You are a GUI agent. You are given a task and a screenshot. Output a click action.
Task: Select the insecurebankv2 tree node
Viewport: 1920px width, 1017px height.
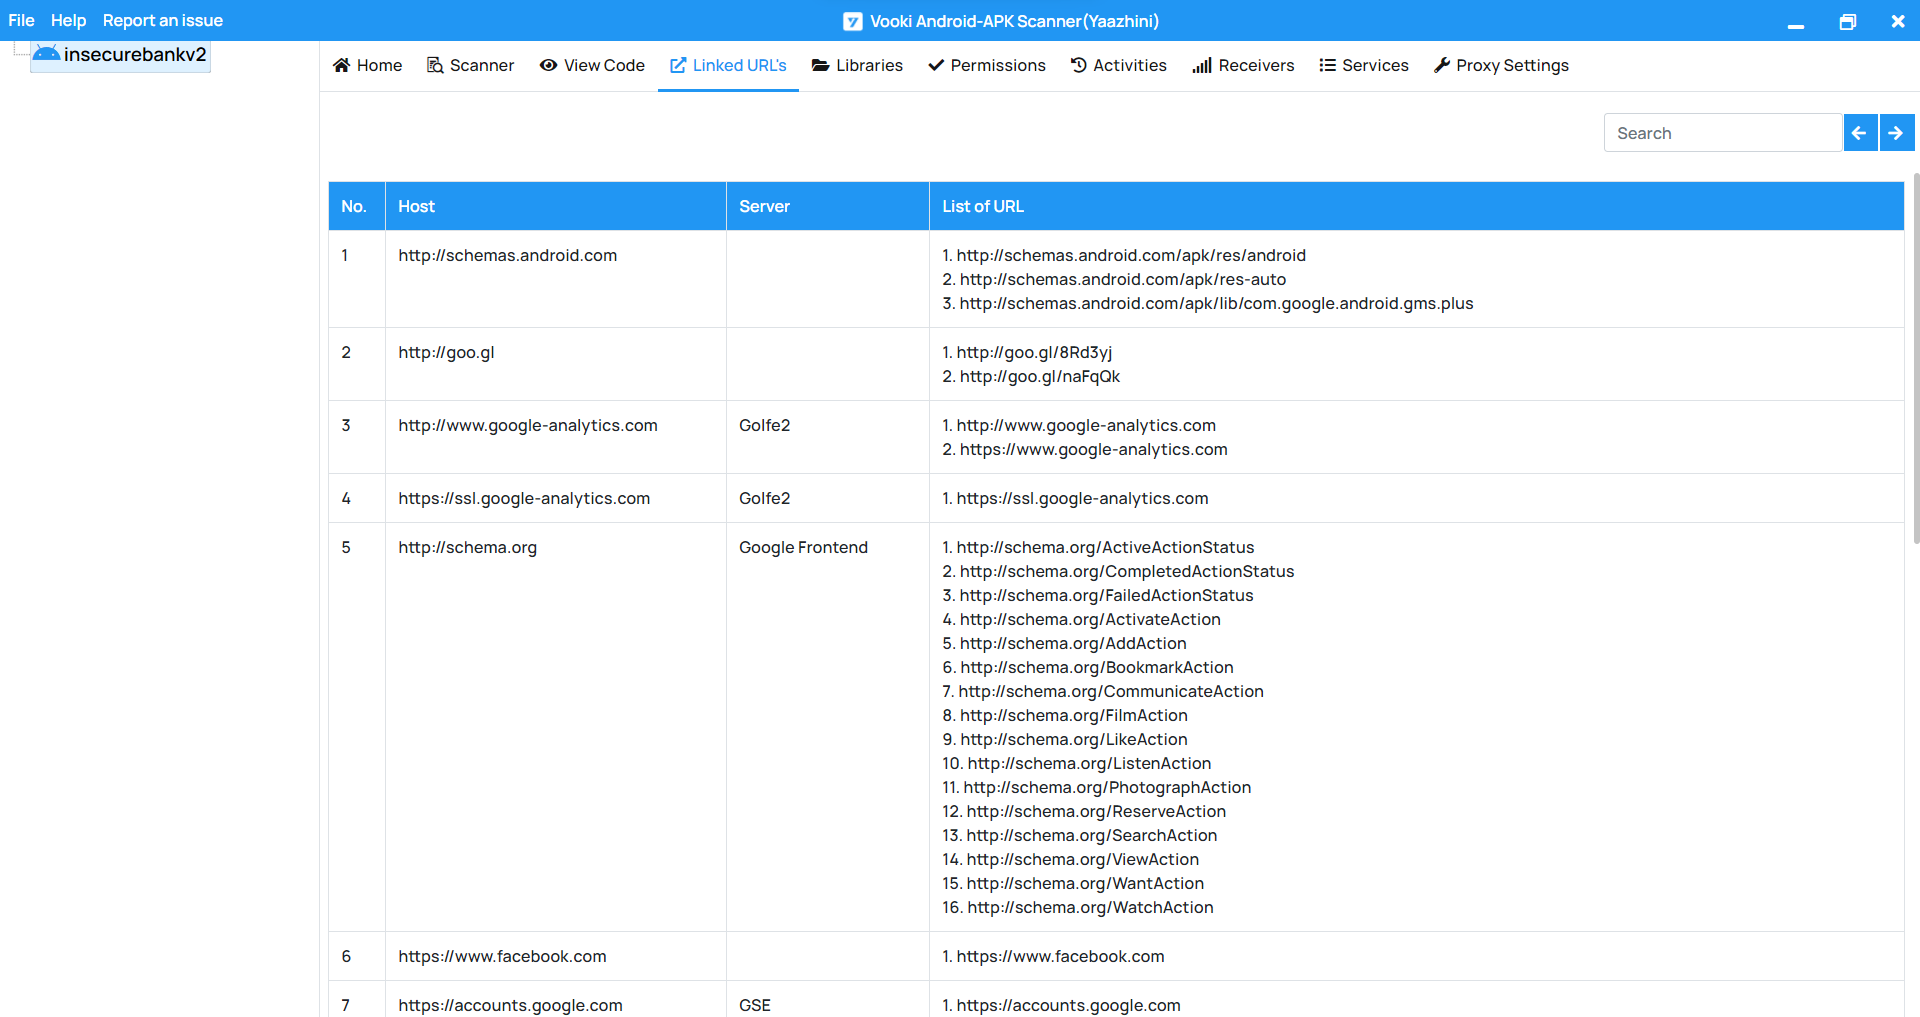click(120, 55)
